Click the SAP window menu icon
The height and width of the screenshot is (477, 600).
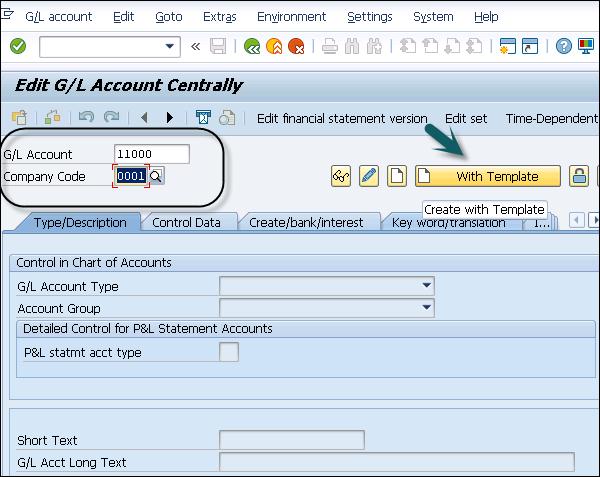tap(7, 15)
